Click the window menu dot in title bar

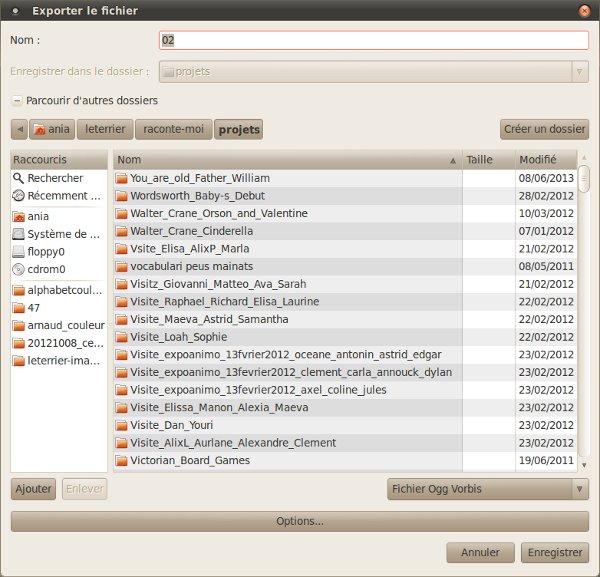(15, 11)
